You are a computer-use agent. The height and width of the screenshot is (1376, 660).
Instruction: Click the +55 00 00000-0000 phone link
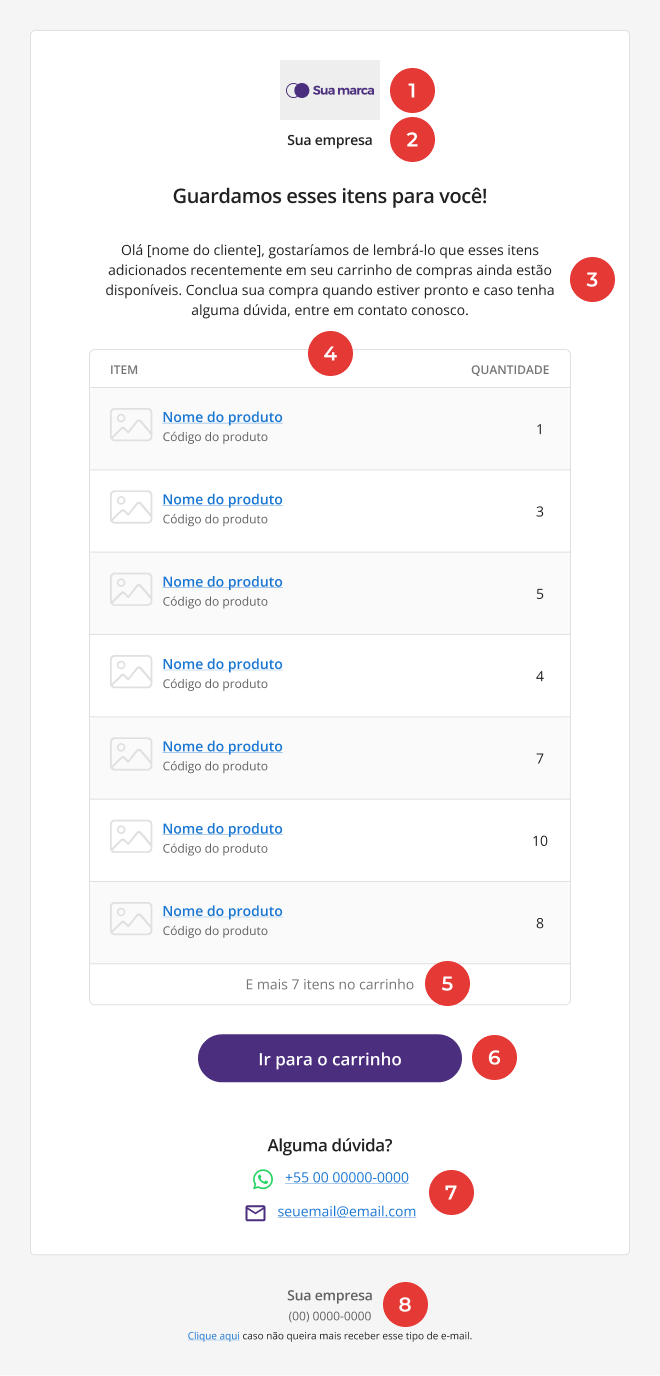pyautogui.click(x=347, y=1177)
